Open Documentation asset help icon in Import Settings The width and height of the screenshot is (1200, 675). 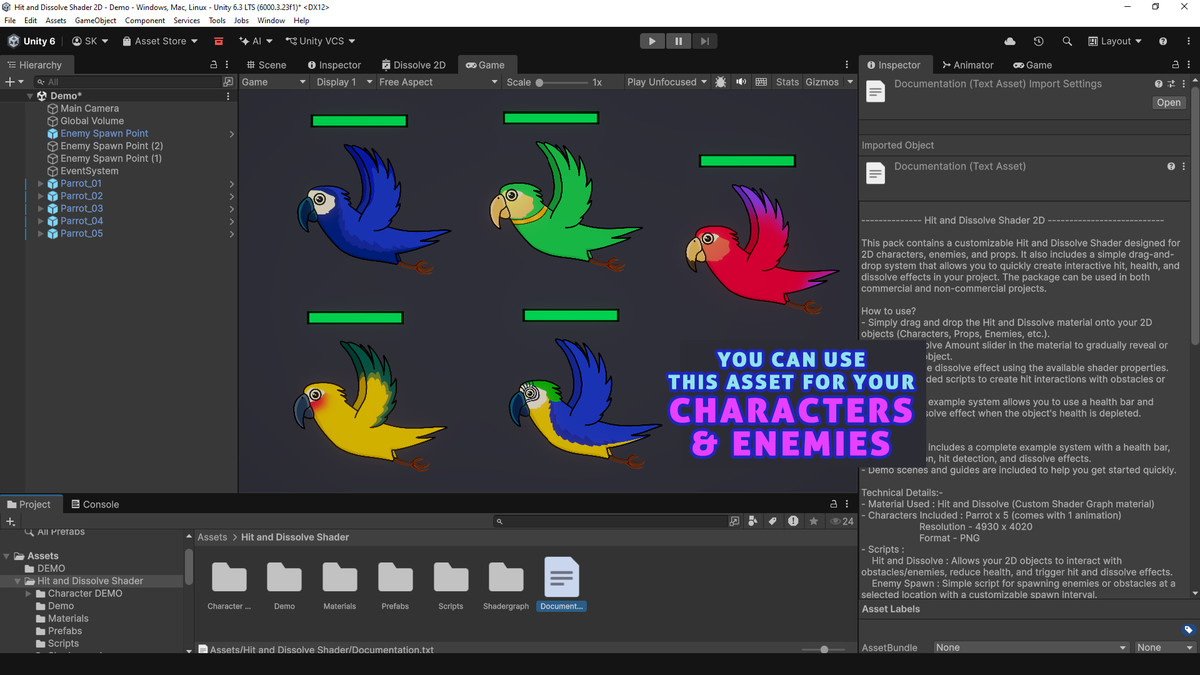click(1158, 84)
